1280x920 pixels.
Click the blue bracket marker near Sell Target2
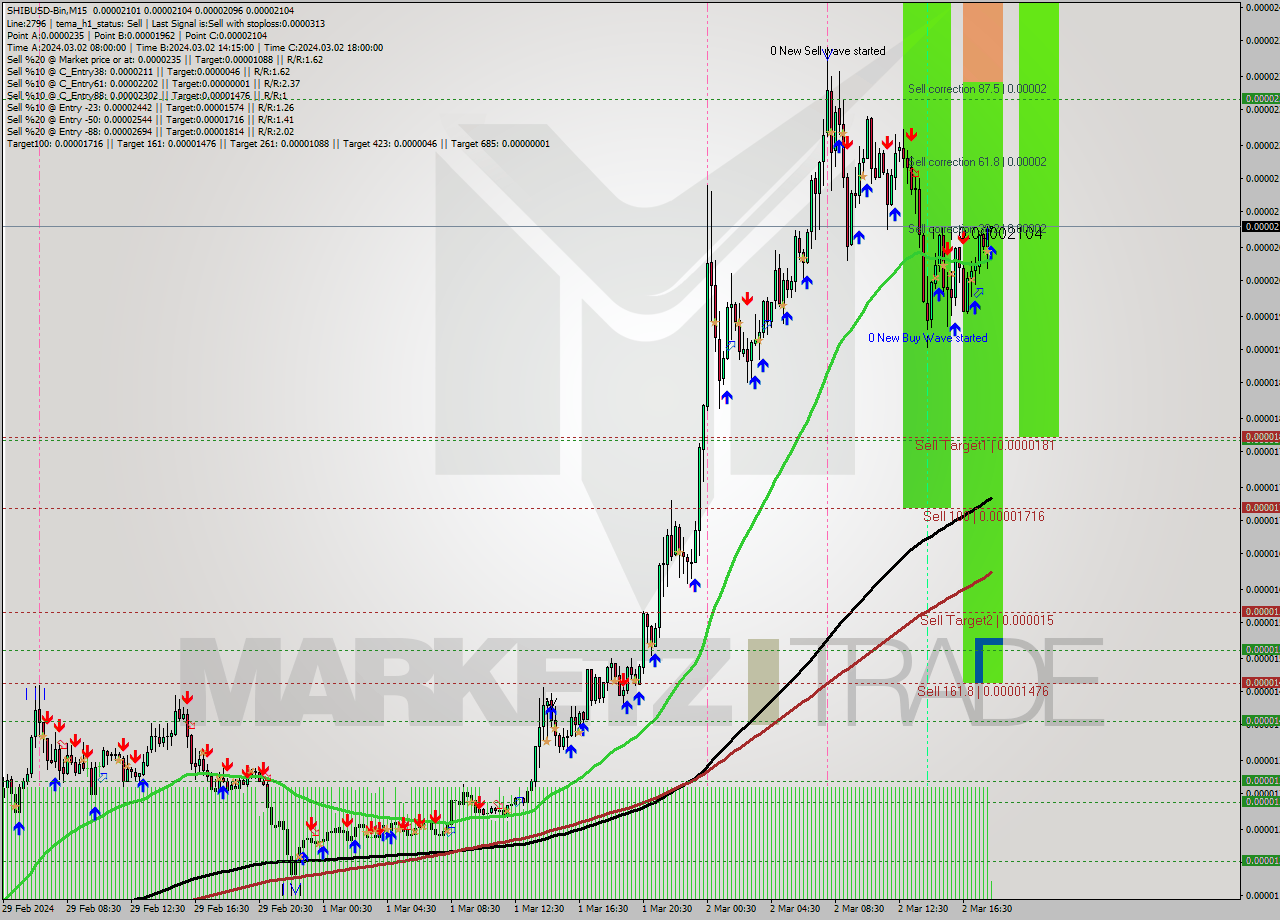[988, 661]
